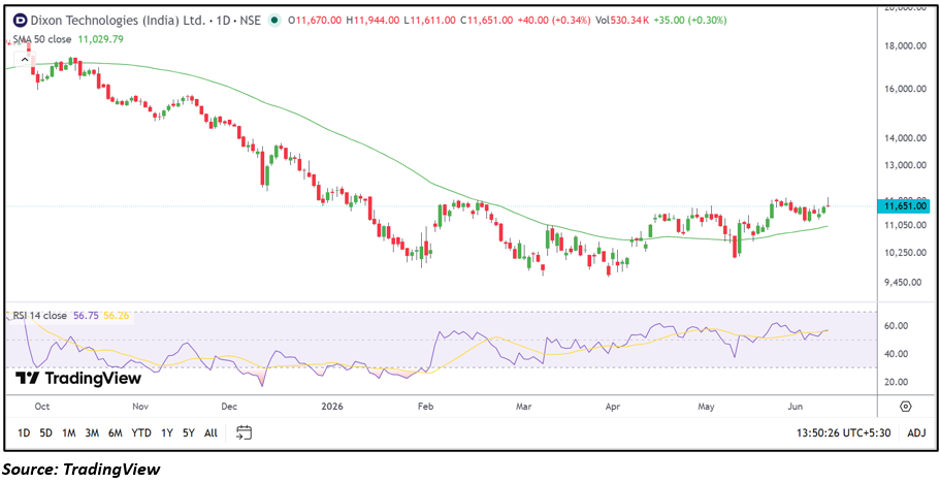Click the 14,000.00 price axis label
Screen dimensions: 940x483
tap(906, 138)
